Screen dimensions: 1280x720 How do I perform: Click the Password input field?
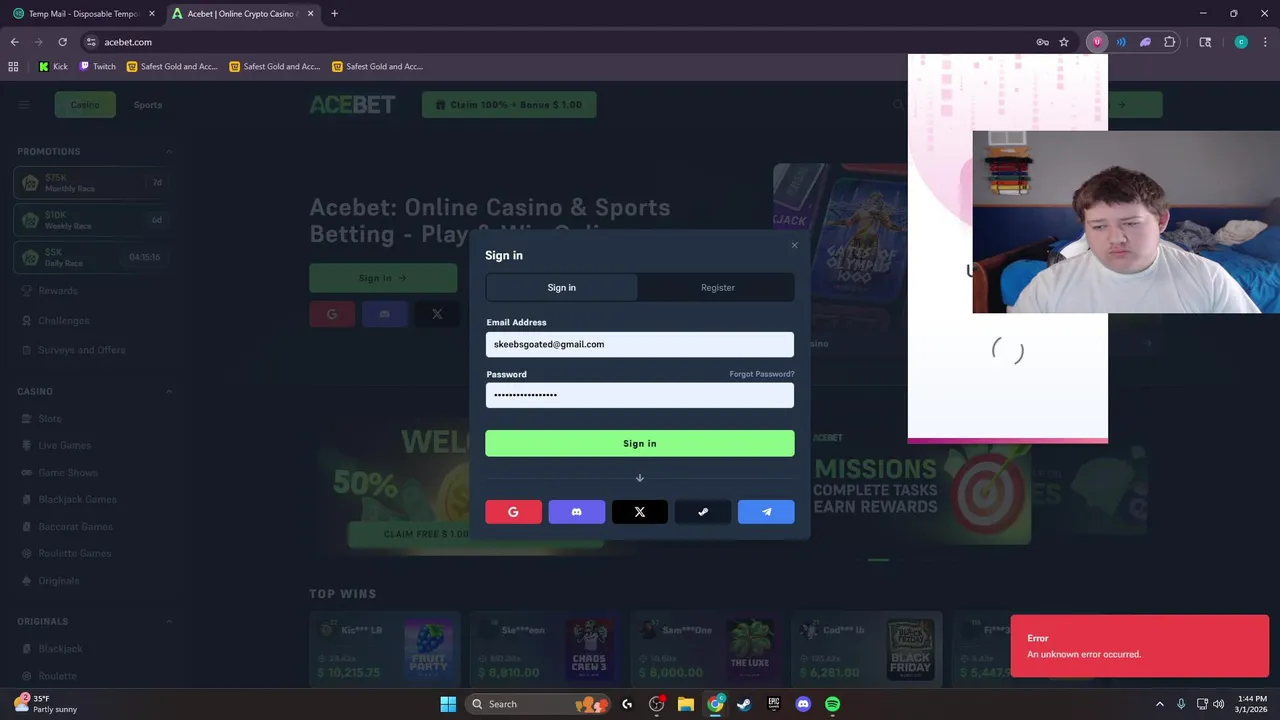tap(640, 395)
